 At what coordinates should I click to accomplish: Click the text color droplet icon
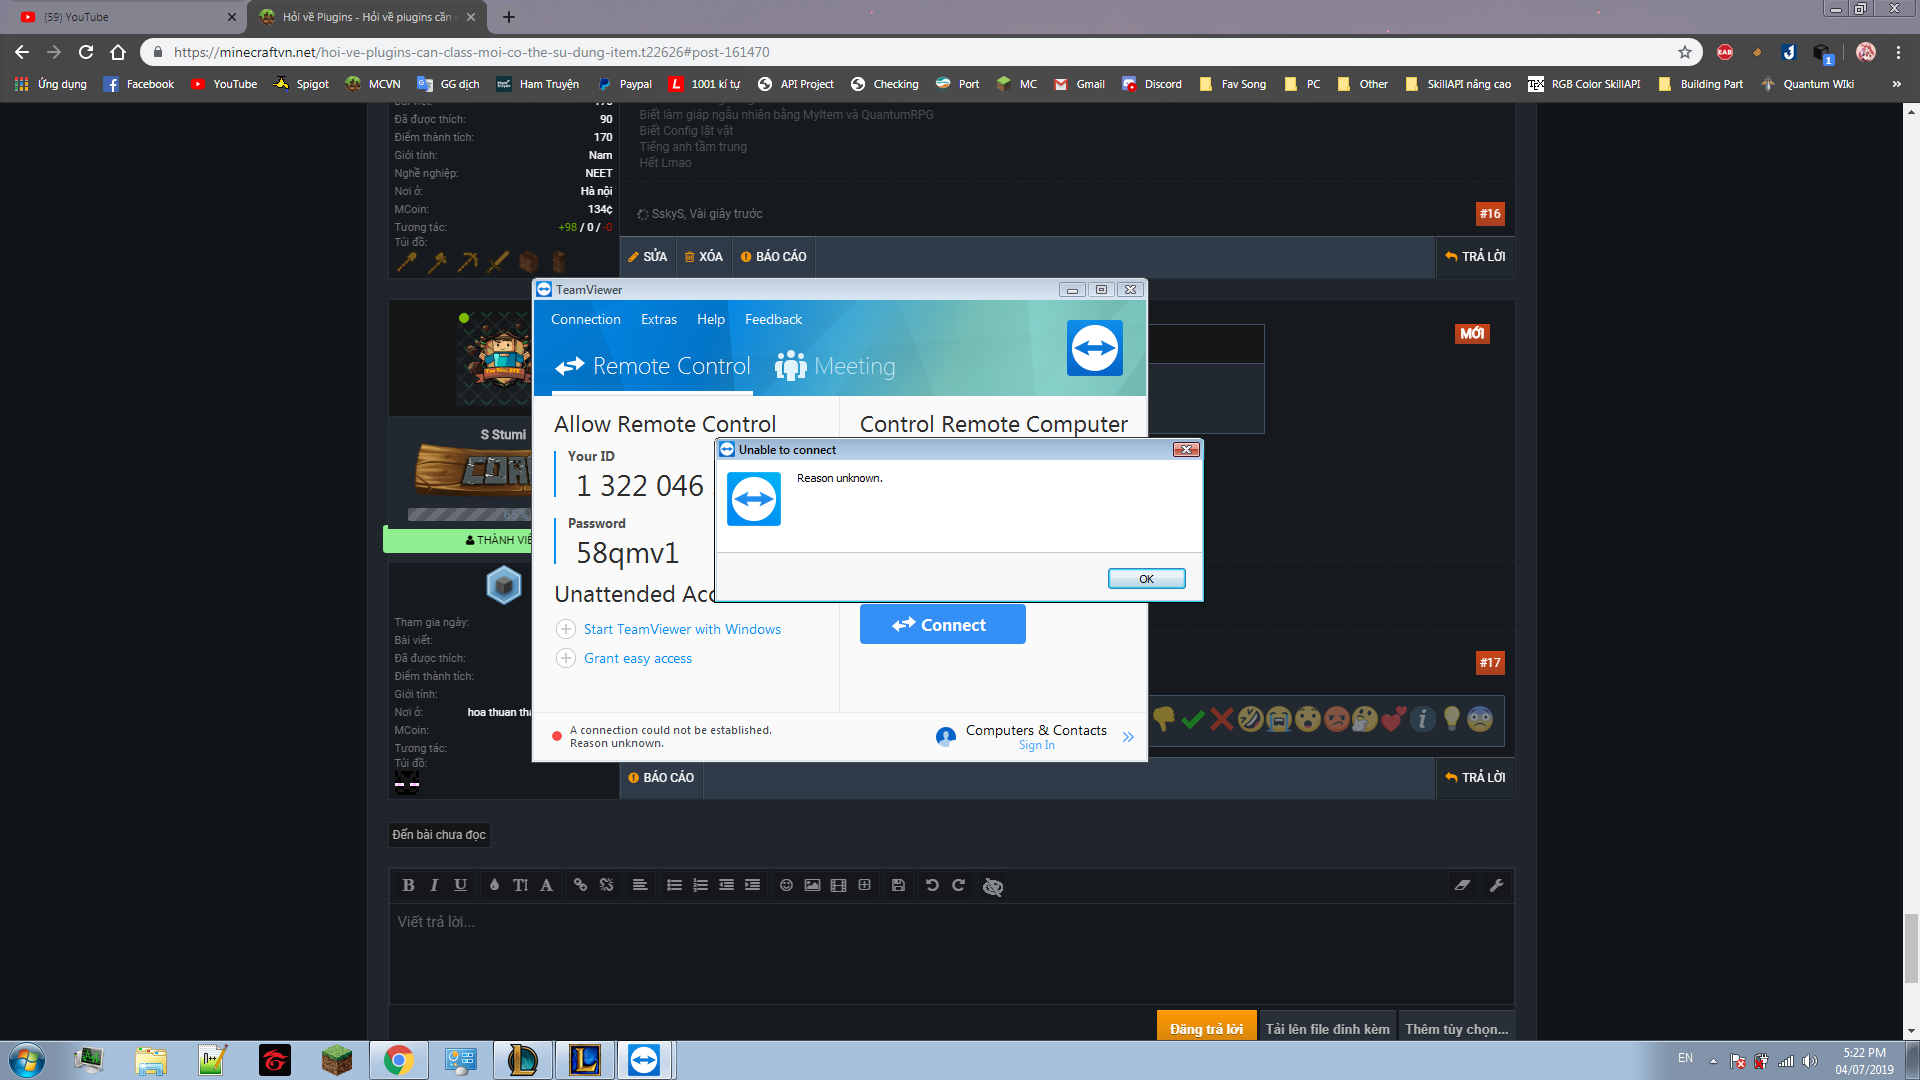pos(494,885)
